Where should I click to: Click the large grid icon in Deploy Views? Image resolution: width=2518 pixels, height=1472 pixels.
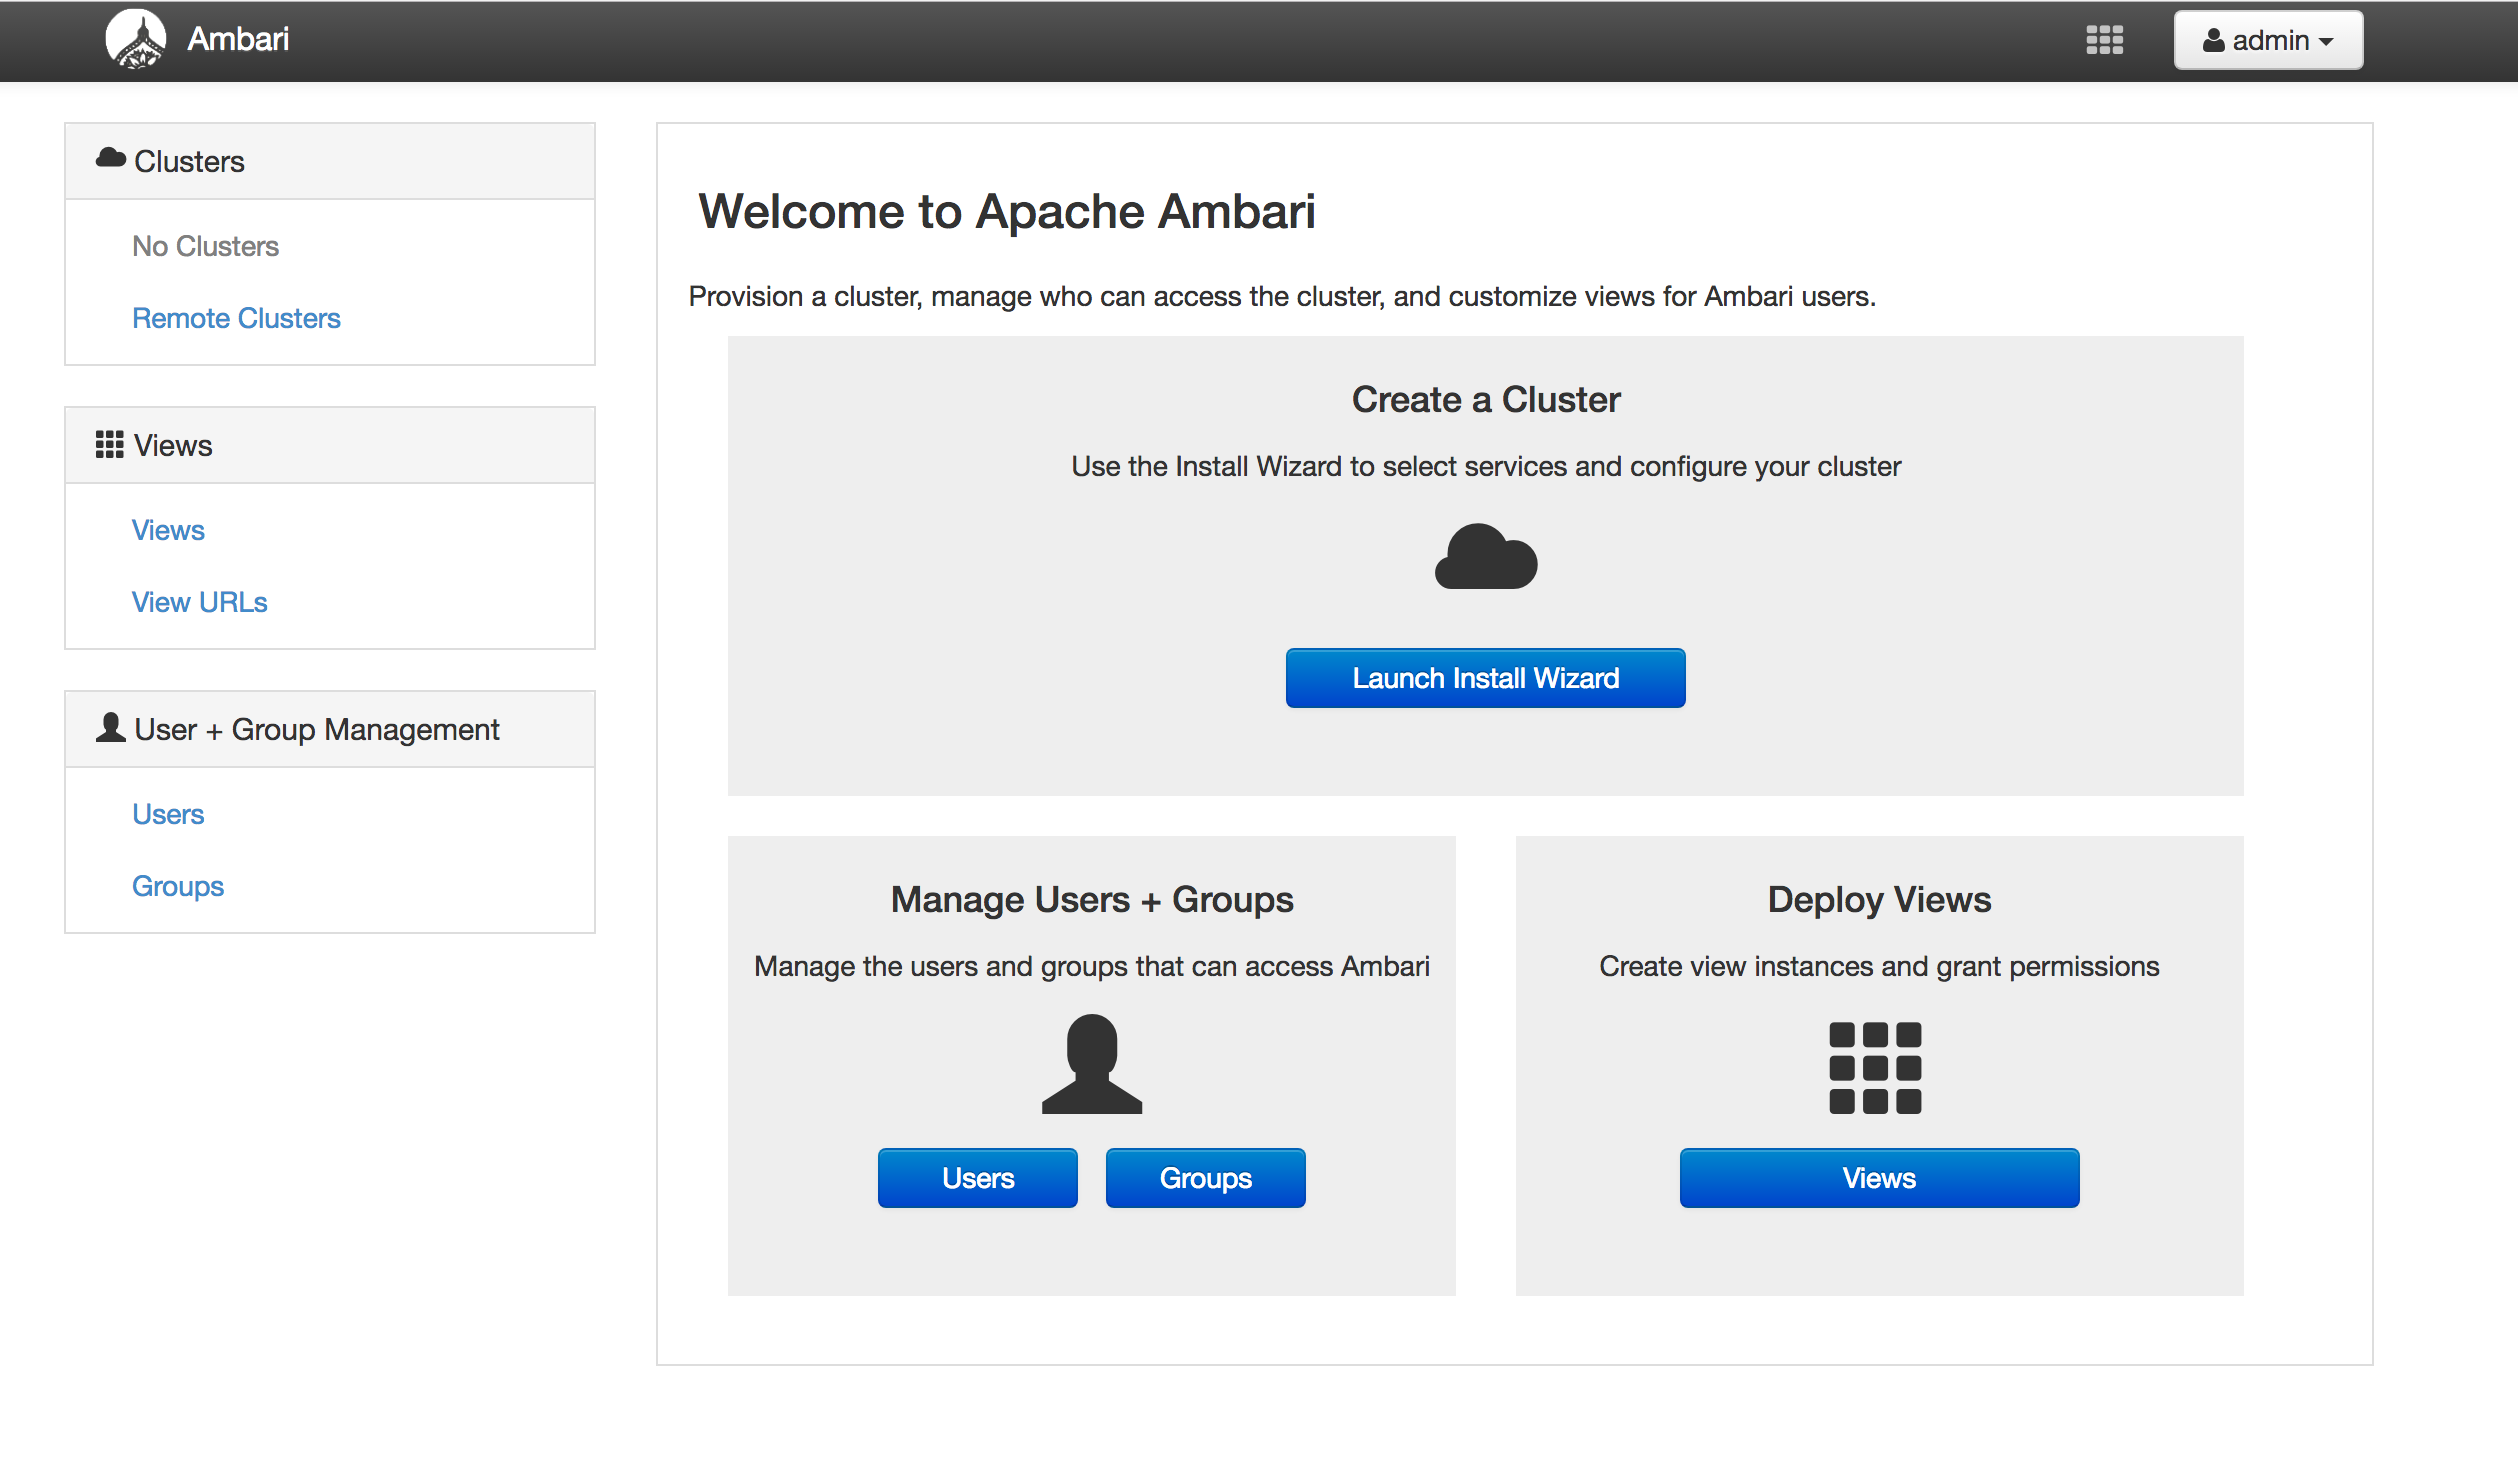pyautogui.click(x=1875, y=1067)
